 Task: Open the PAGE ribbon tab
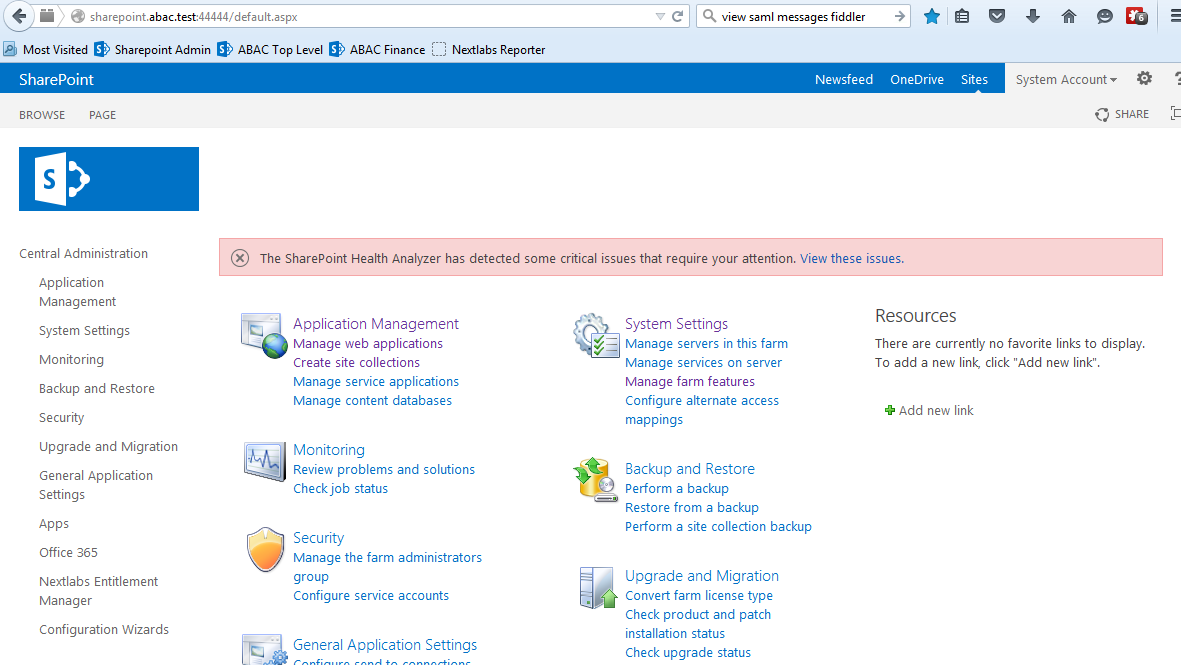pyautogui.click(x=102, y=114)
